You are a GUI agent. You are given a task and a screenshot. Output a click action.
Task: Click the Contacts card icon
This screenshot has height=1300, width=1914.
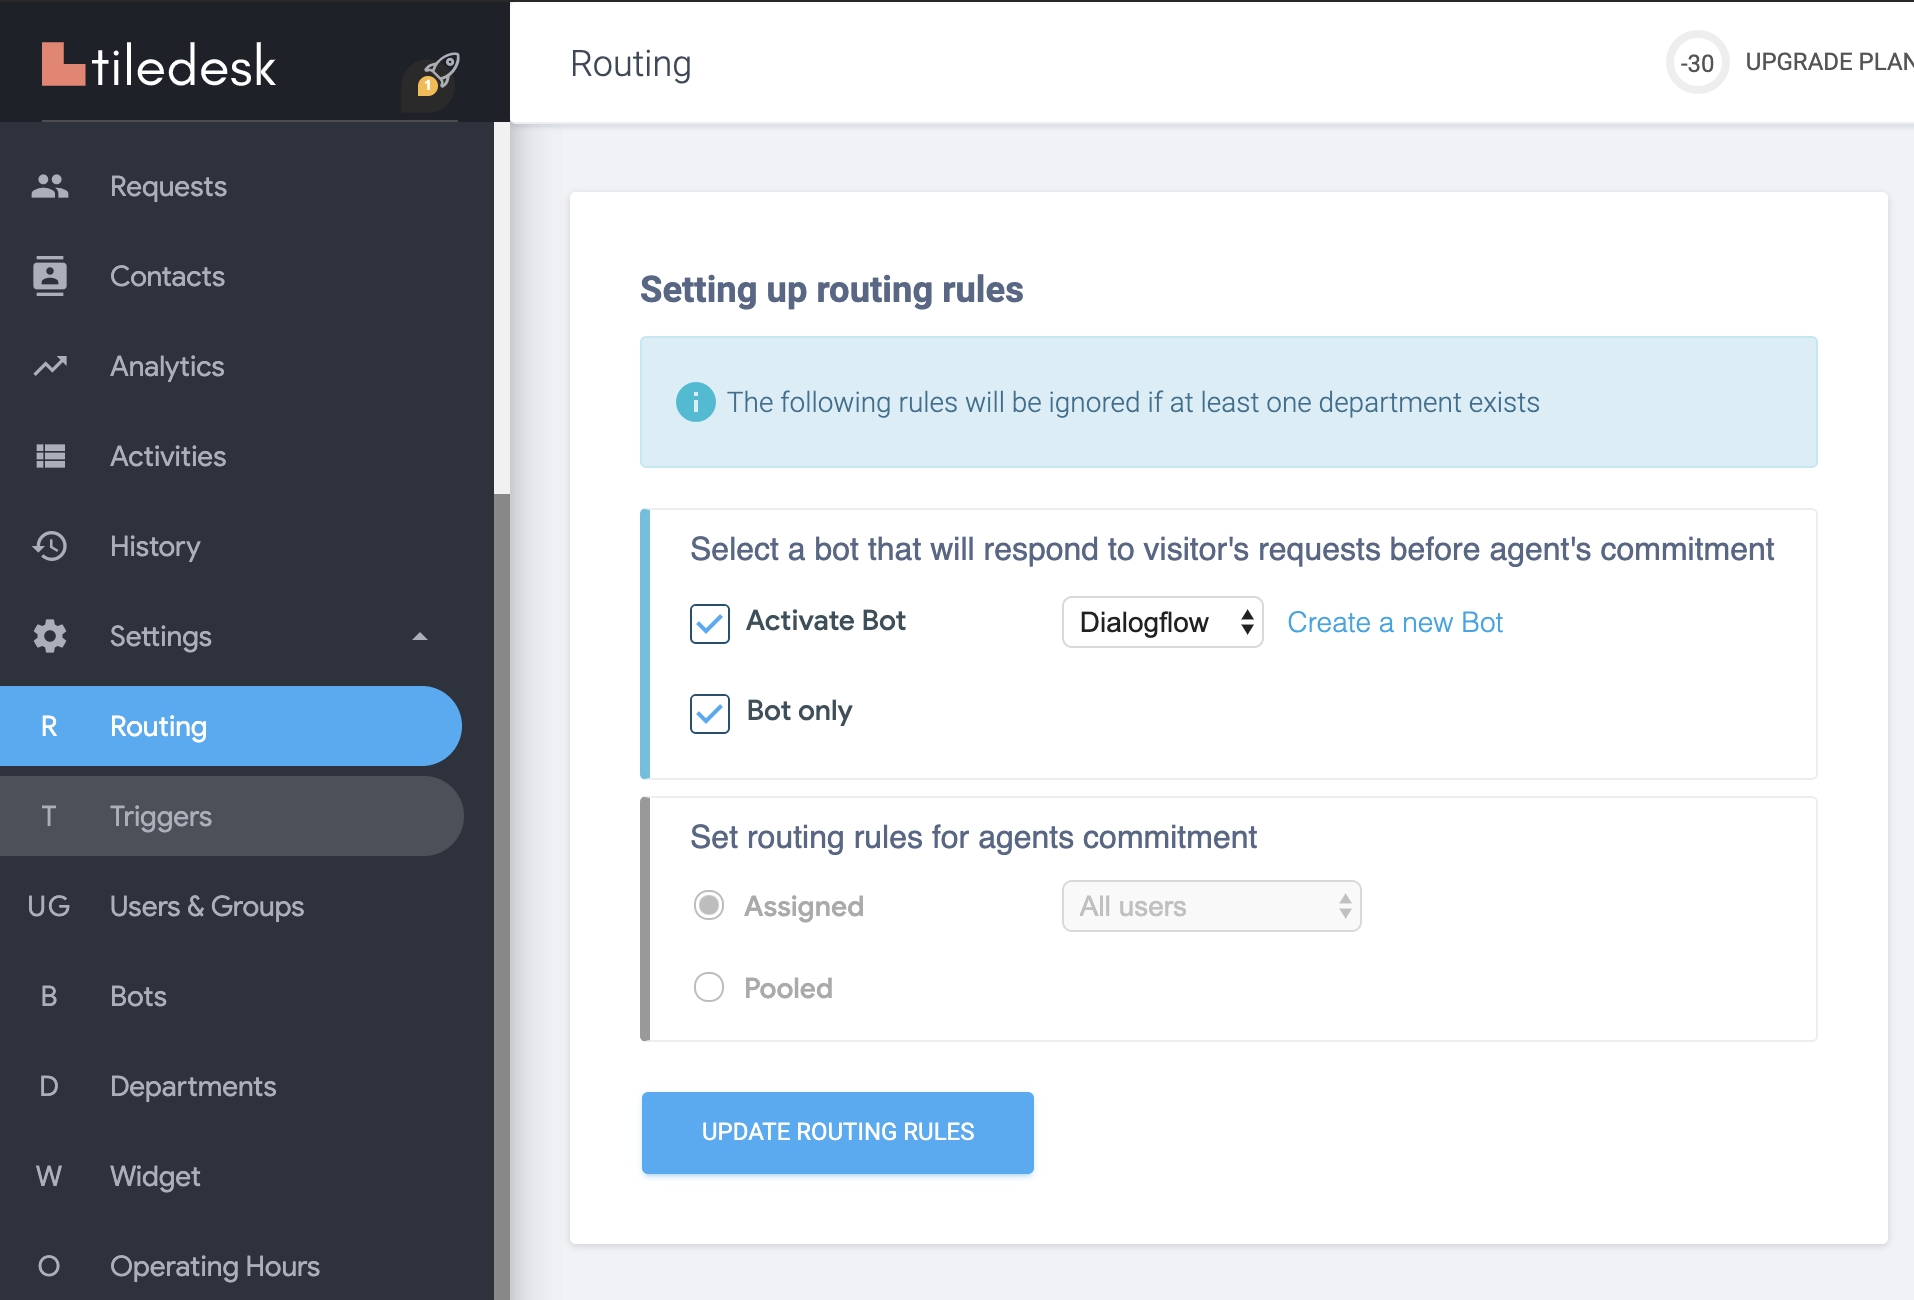coord(50,276)
